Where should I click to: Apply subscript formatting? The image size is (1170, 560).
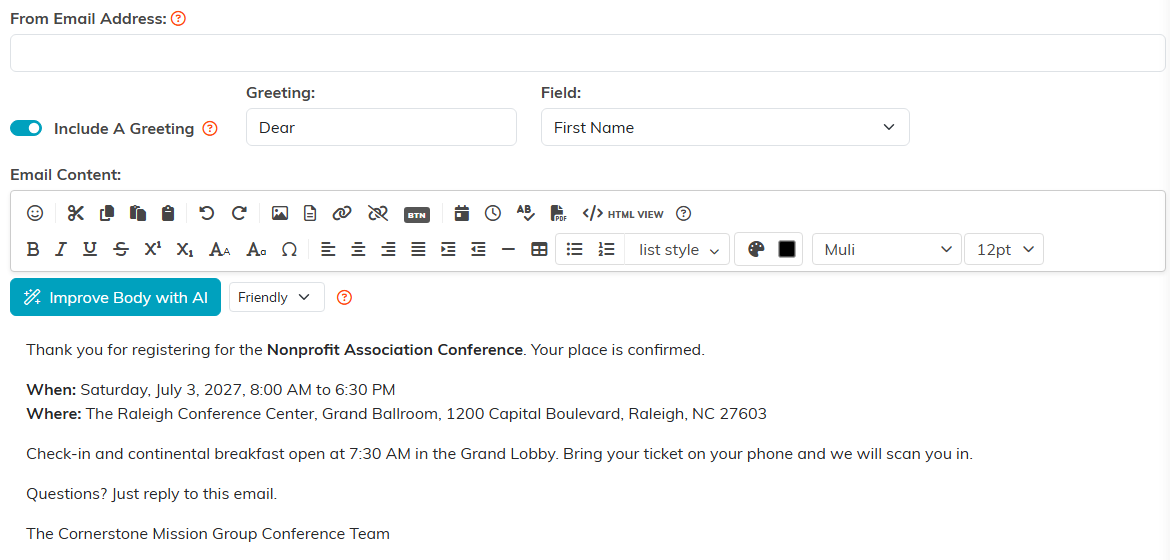tap(185, 249)
